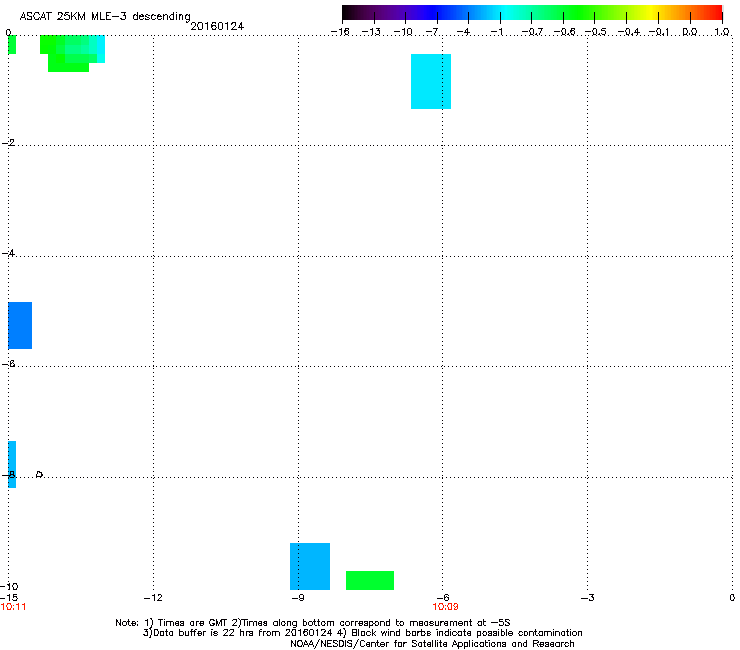Screen dimensions: 740x650
Task: Click the date label "20160124" in header
Action: point(217,26)
